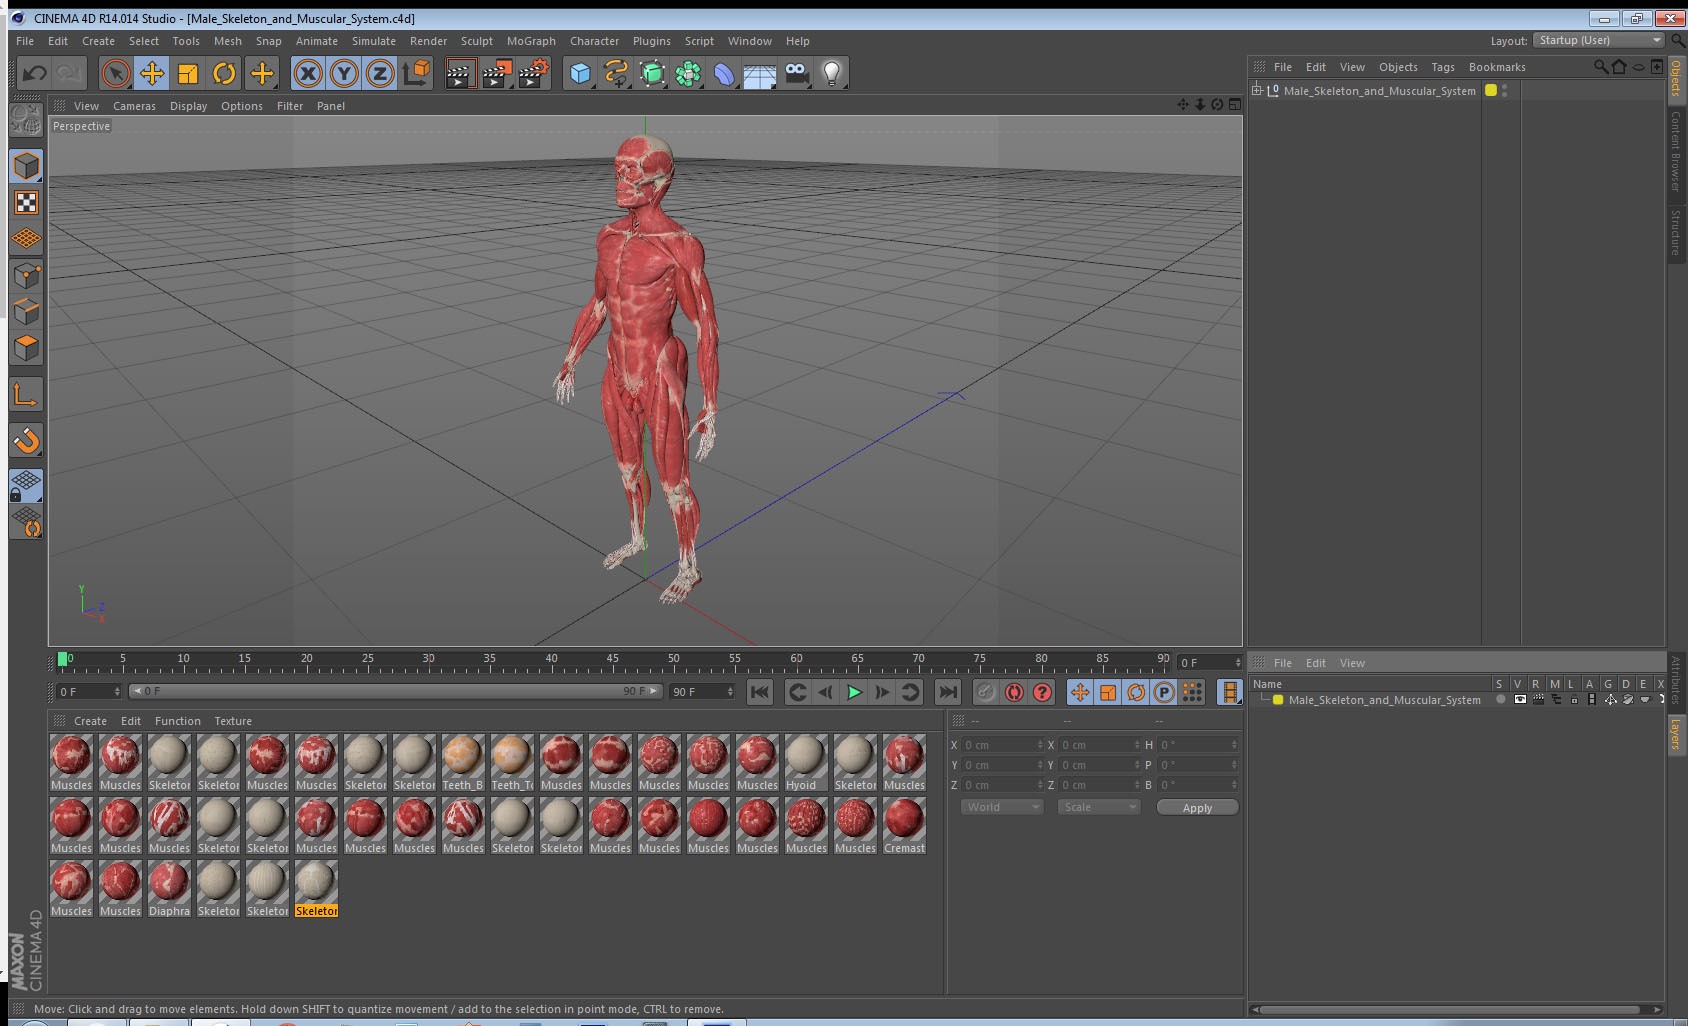Toggle Snap magnet icon
Image resolution: width=1688 pixels, height=1026 pixels.
(26, 440)
